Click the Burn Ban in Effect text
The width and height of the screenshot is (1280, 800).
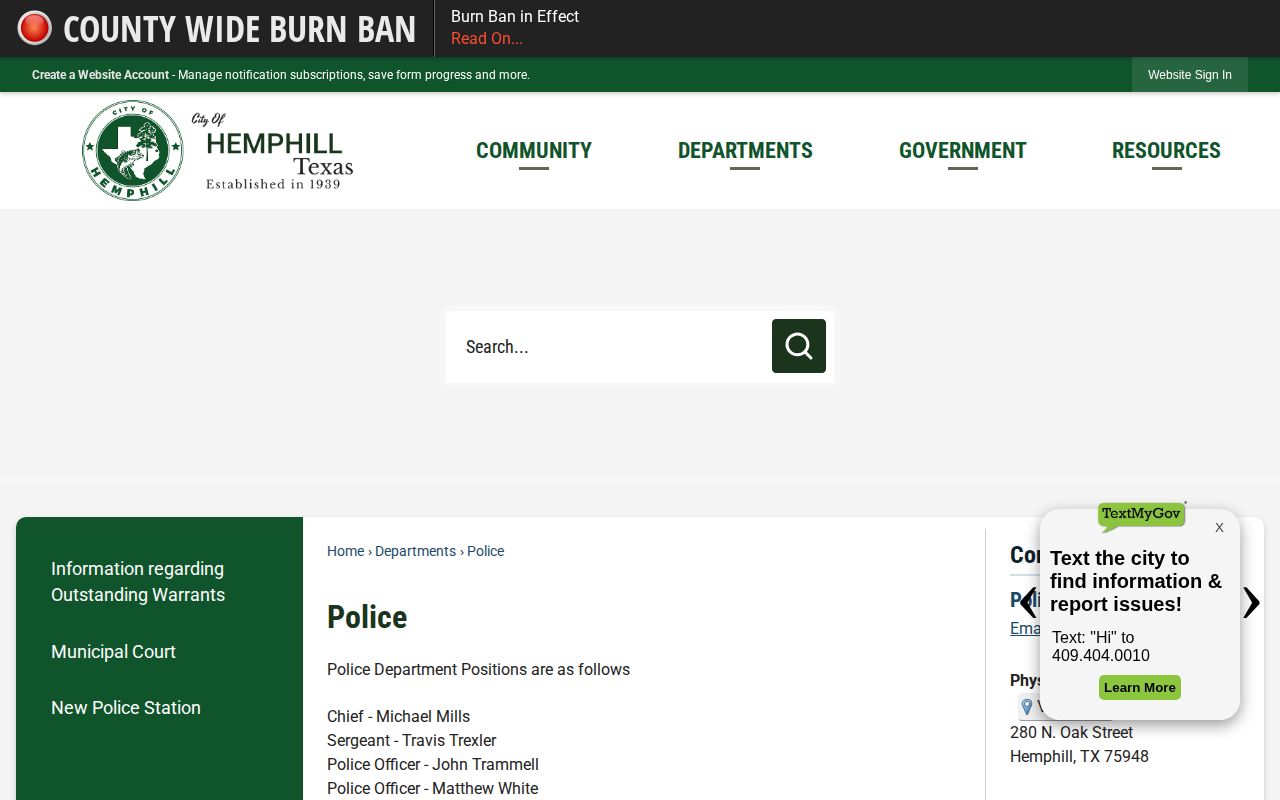(x=515, y=16)
